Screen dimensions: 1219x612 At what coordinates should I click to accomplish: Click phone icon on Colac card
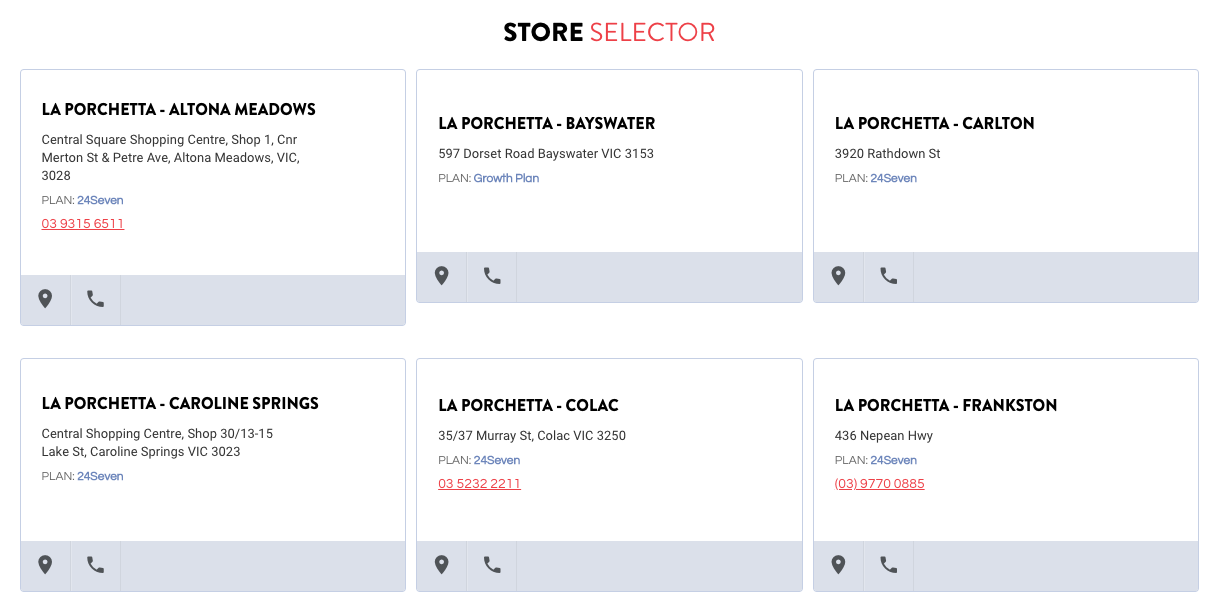pos(492,565)
